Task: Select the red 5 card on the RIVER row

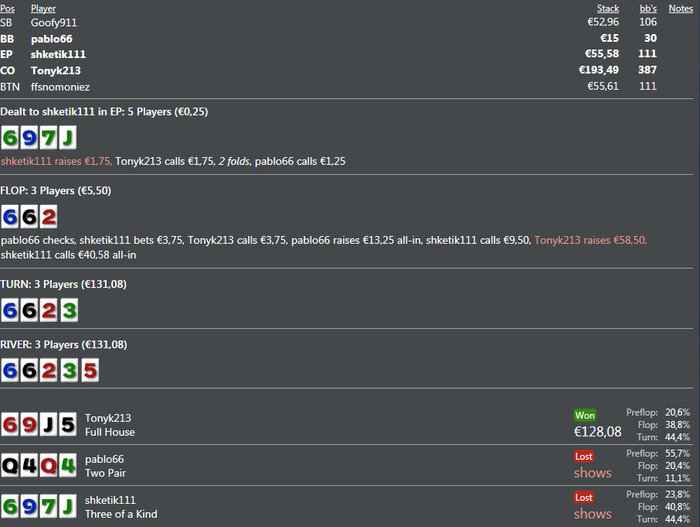Action: coord(87,371)
